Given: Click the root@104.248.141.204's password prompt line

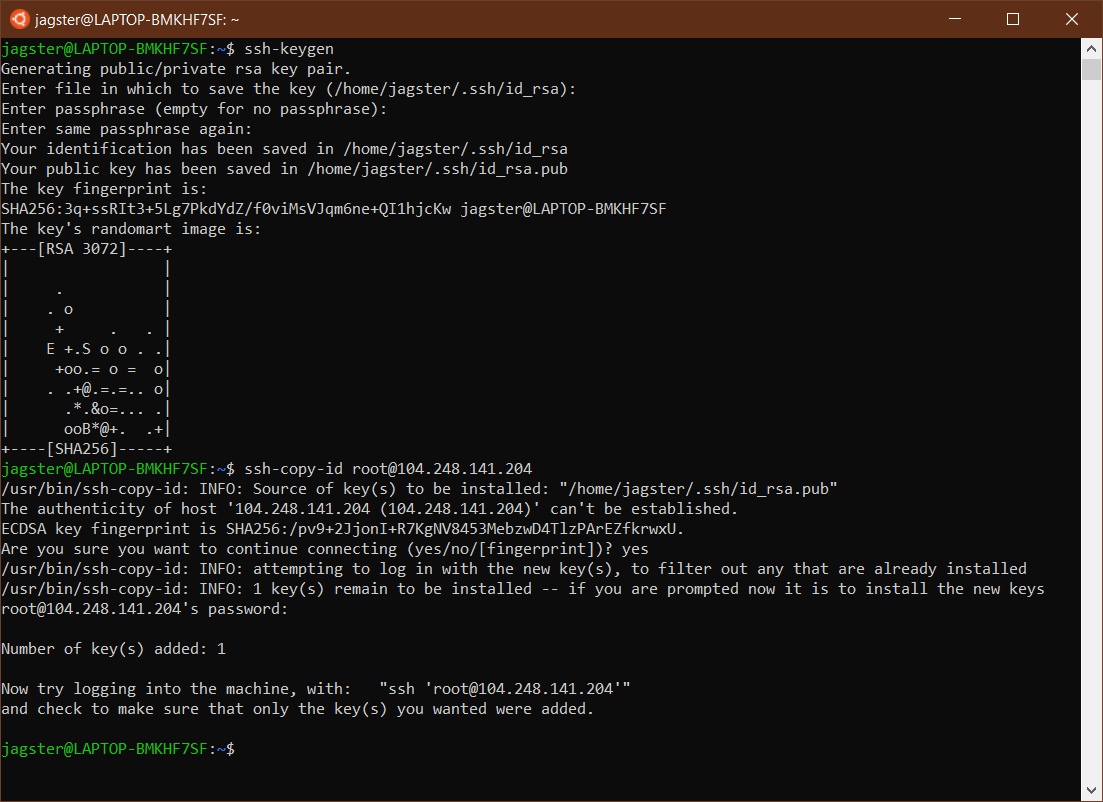Looking at the screenshot, I should coord(145,609).
